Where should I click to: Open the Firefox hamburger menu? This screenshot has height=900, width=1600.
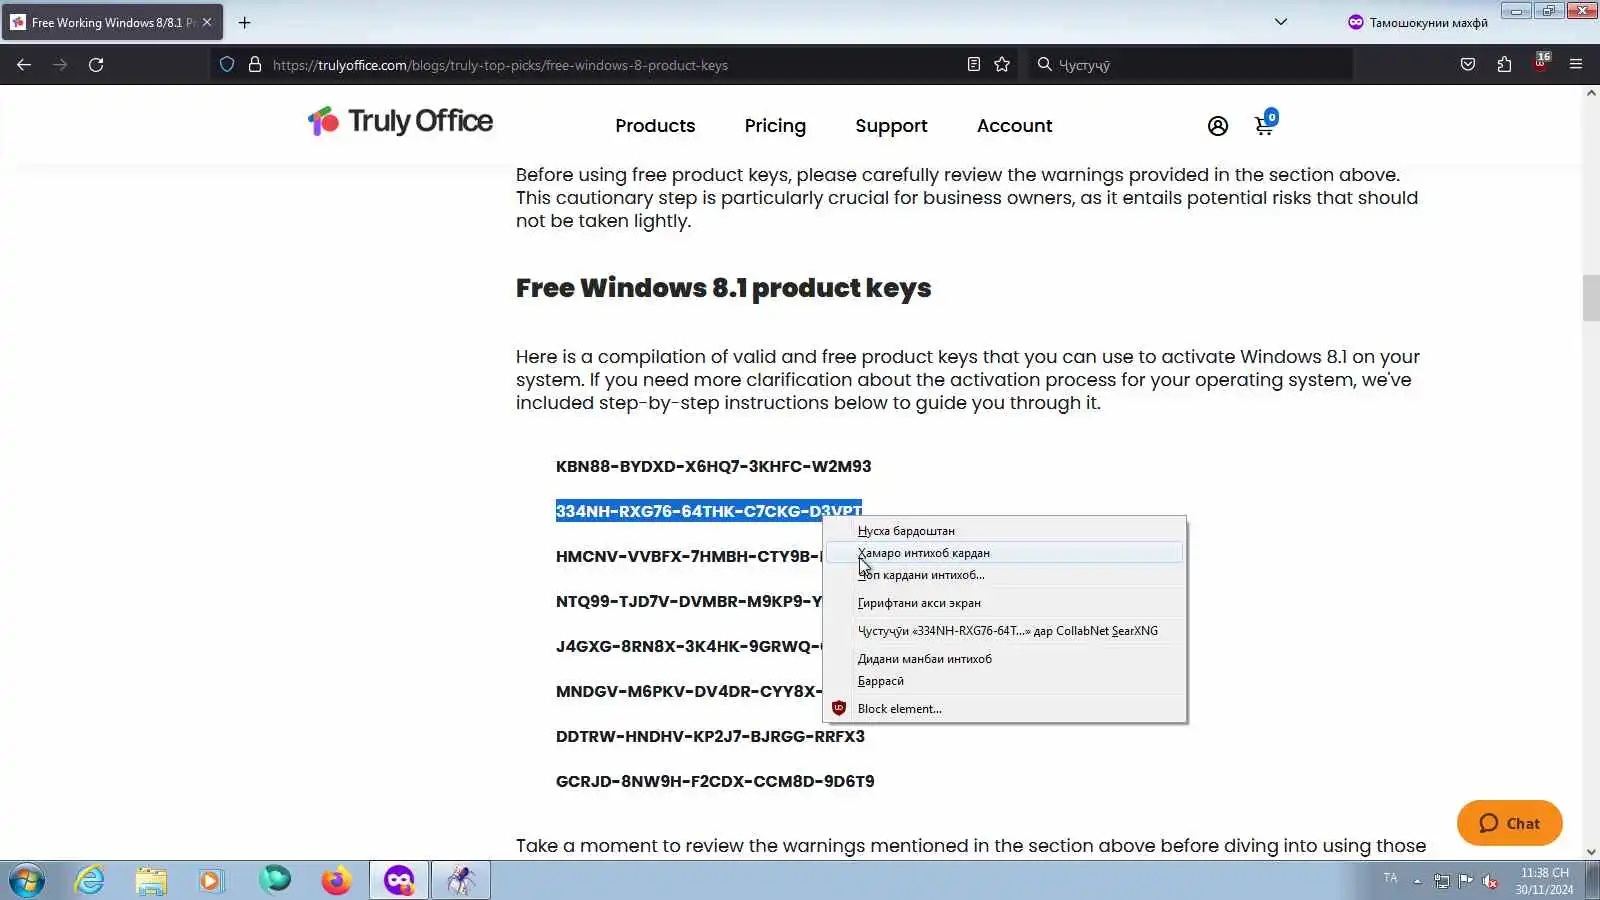(x=1576, y=65)
